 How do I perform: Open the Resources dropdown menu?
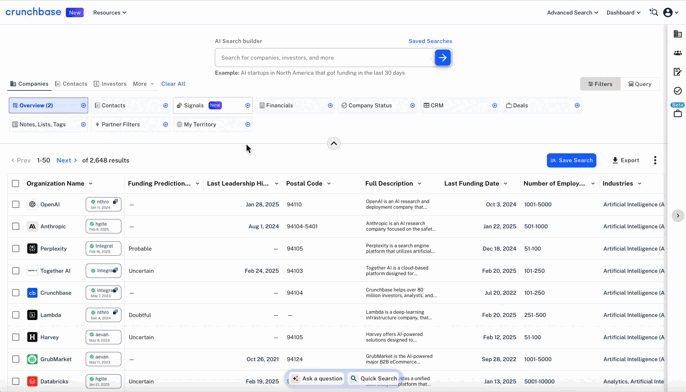[110, 13]
